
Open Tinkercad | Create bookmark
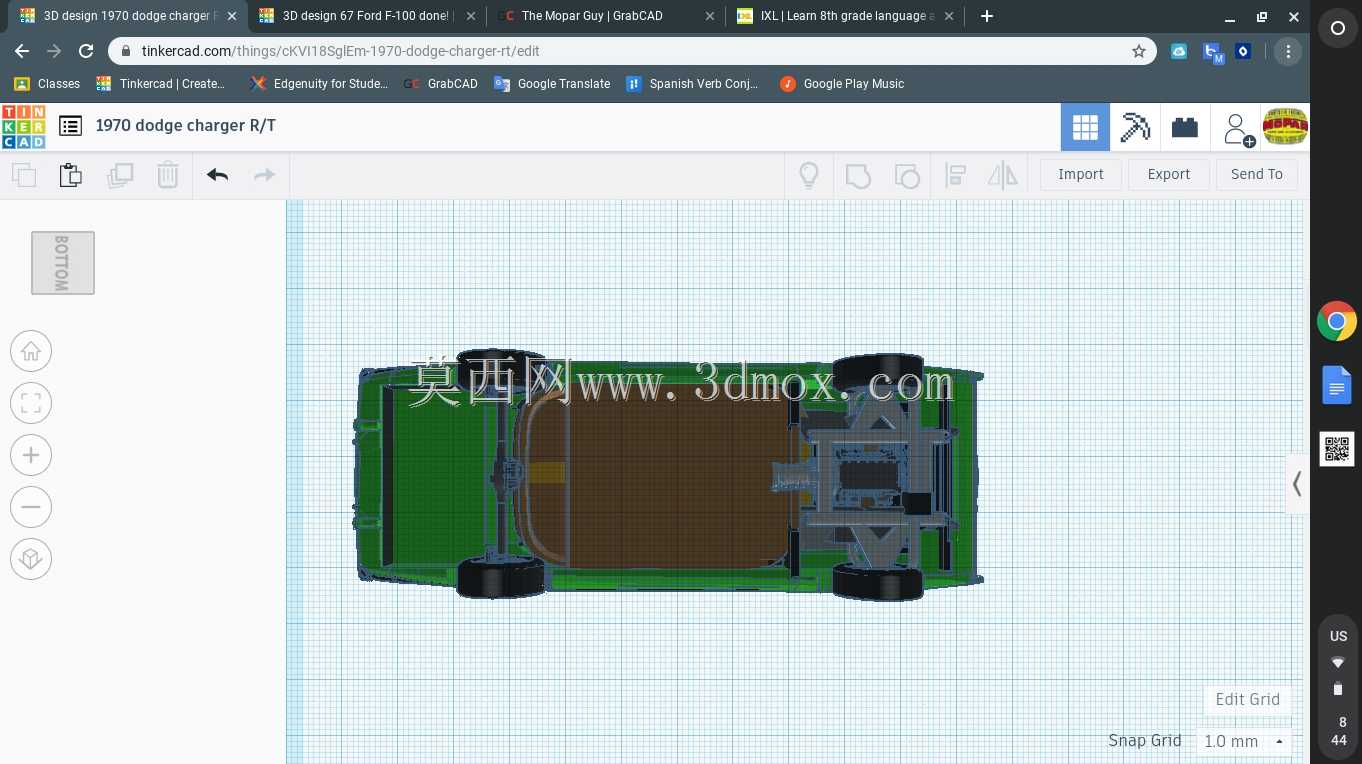tap(161, 84)
